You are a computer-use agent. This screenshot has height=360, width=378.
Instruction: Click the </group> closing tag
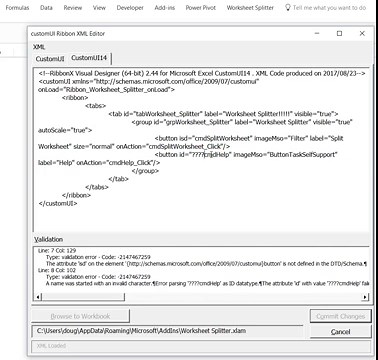[145, 171]
